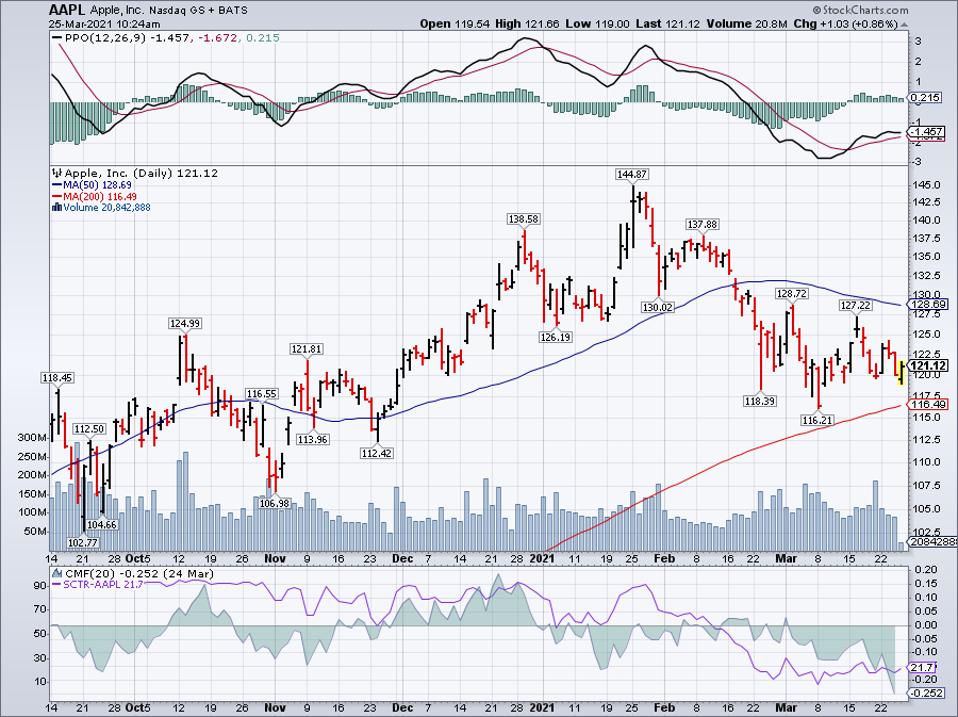Click the 113.96 low price label
This screenshot has height=717, width=958.
tap(312, 439)
